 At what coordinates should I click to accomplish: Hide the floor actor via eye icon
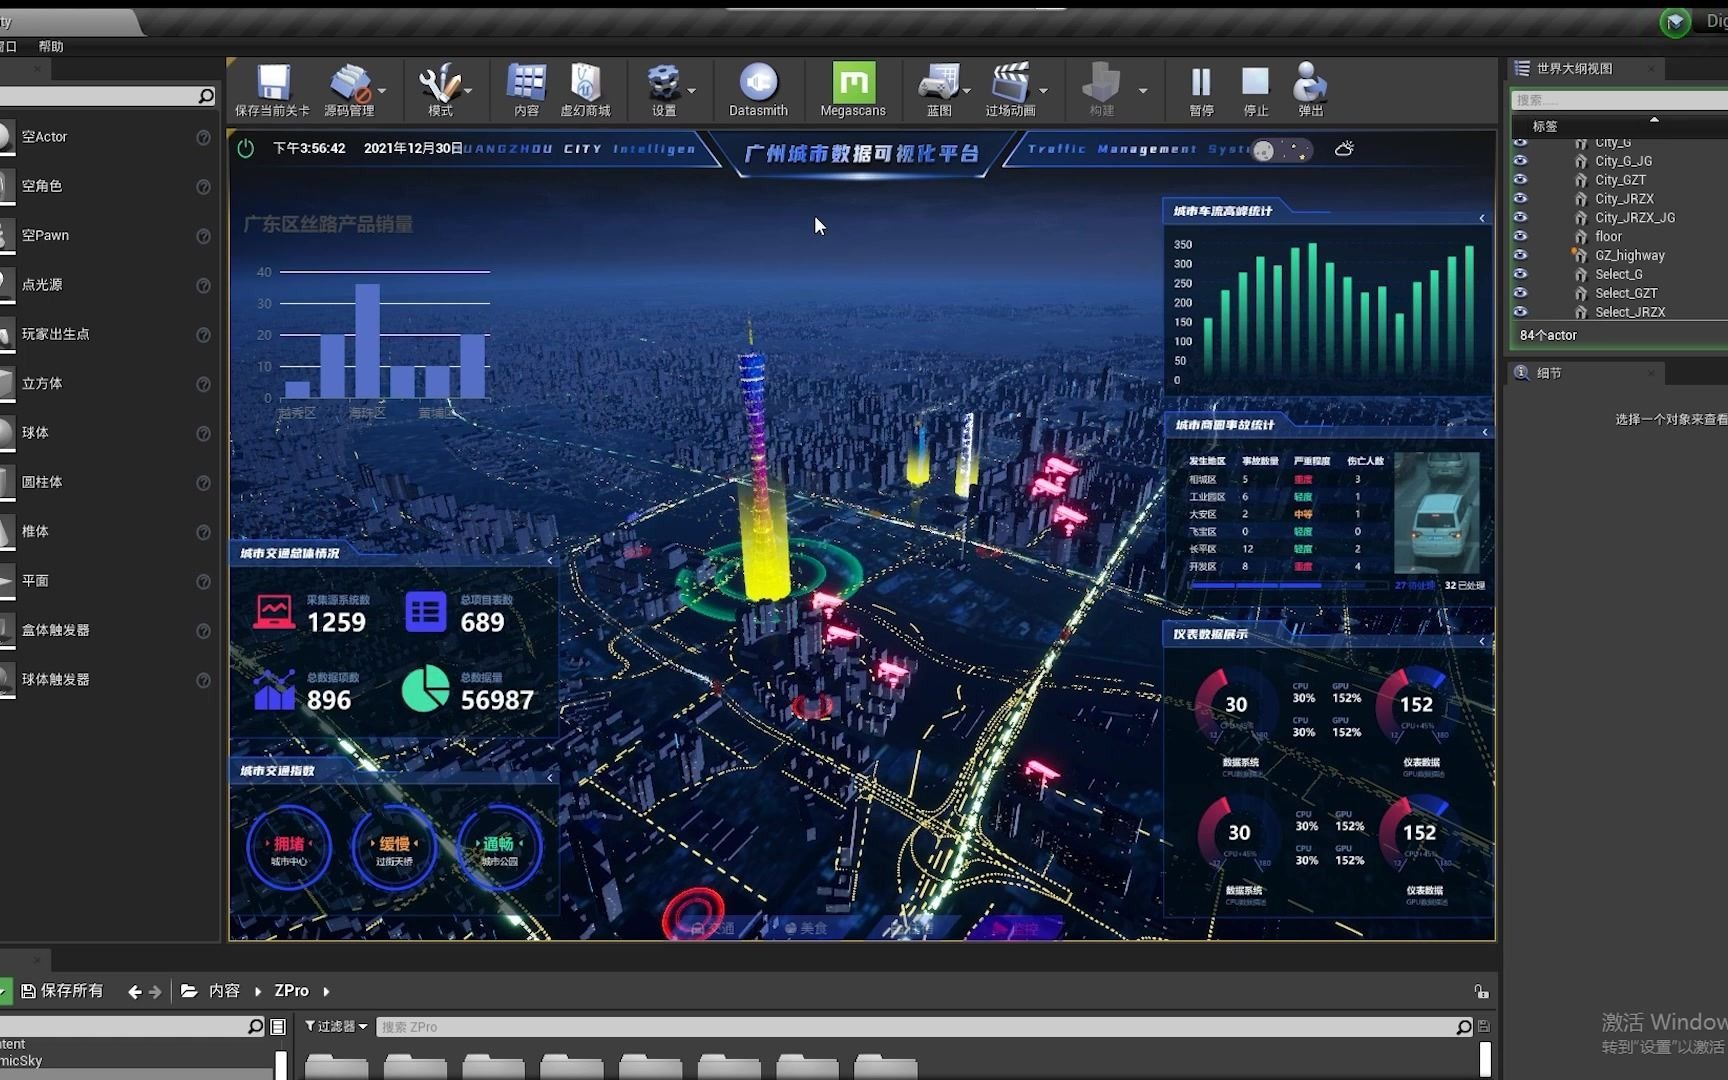pos(1520,236)
